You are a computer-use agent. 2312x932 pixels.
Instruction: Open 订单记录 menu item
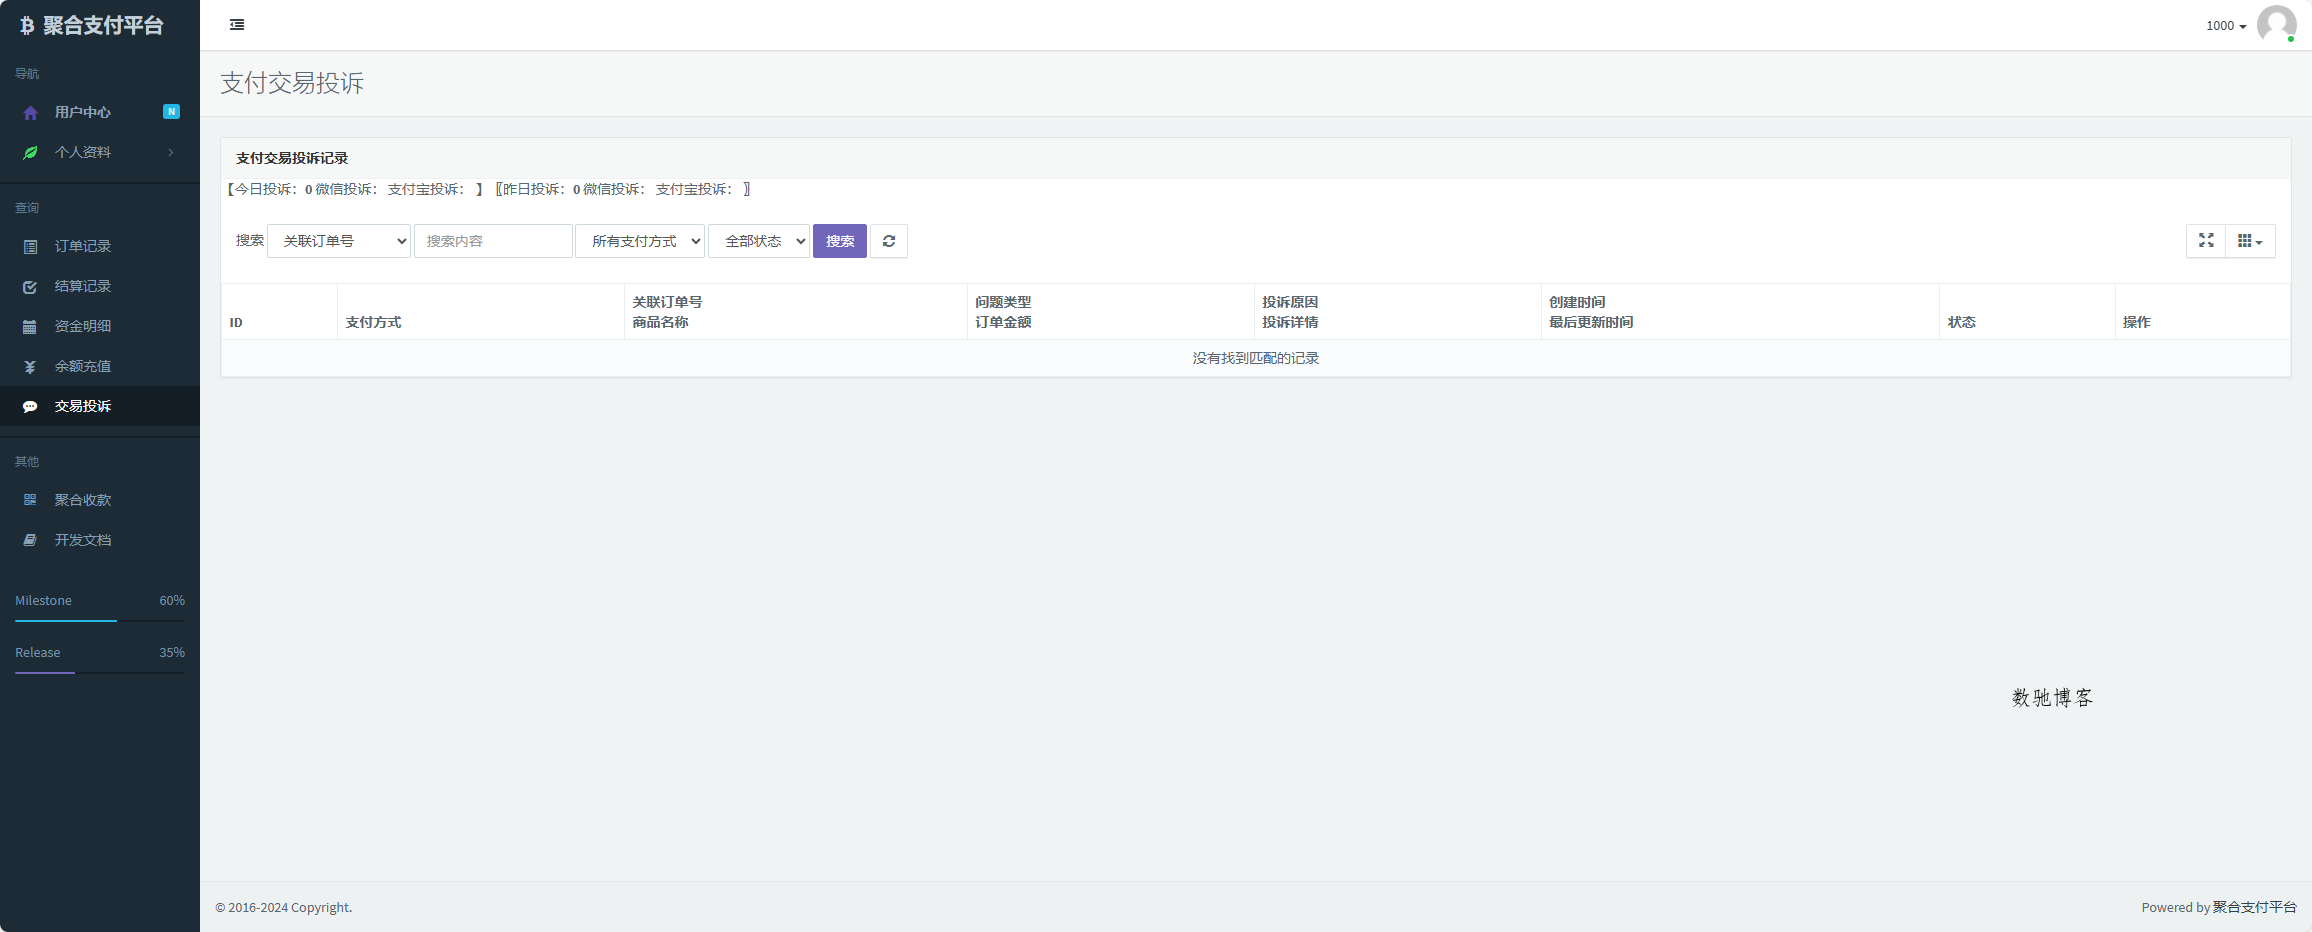click(x=100, y=246)
